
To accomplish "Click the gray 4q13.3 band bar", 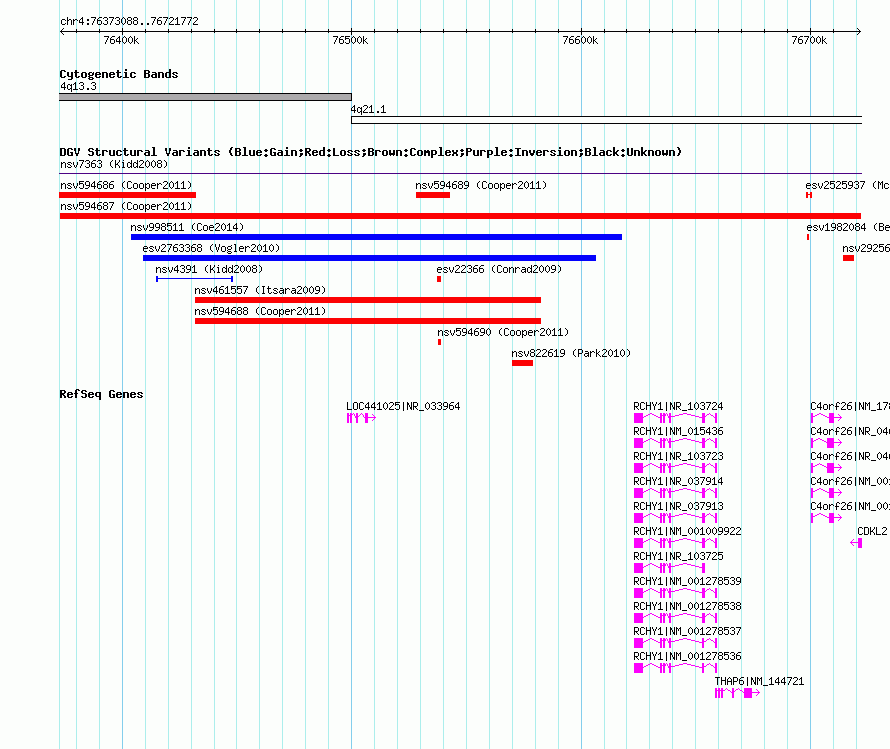I will point(205,97).
